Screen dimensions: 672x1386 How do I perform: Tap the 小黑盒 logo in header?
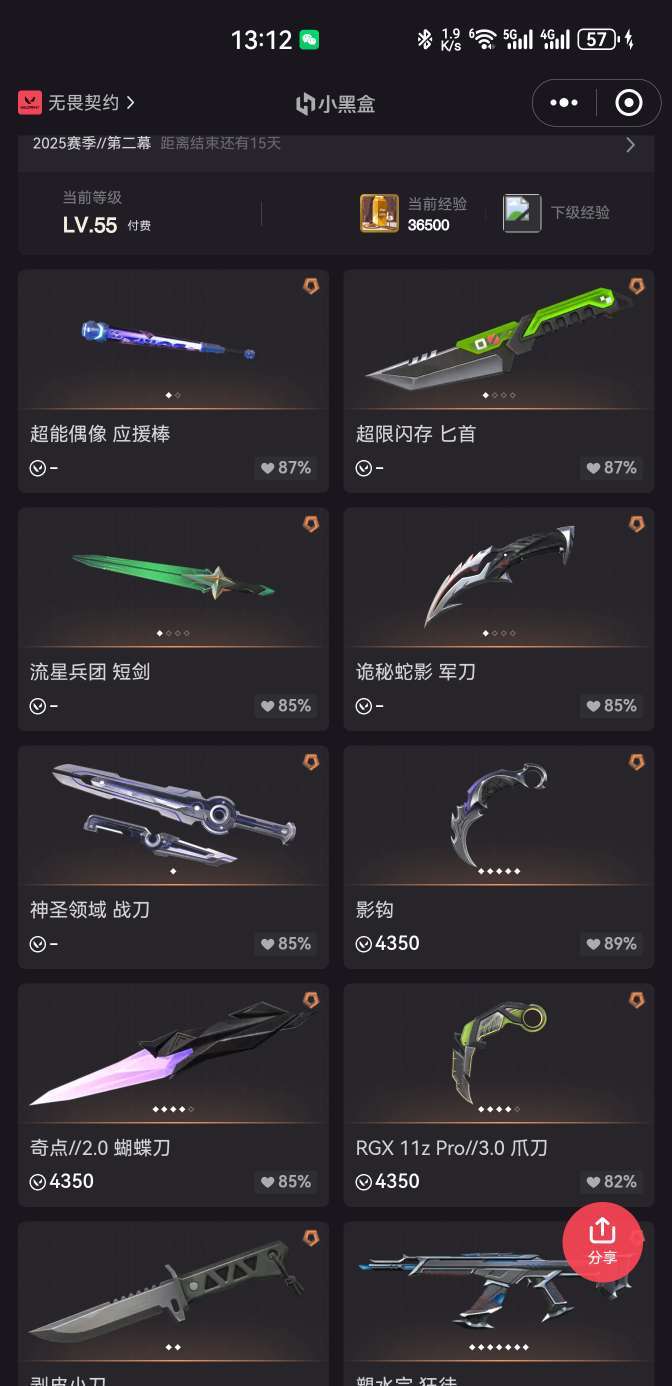pyautogui.click(x=336, y=103)
